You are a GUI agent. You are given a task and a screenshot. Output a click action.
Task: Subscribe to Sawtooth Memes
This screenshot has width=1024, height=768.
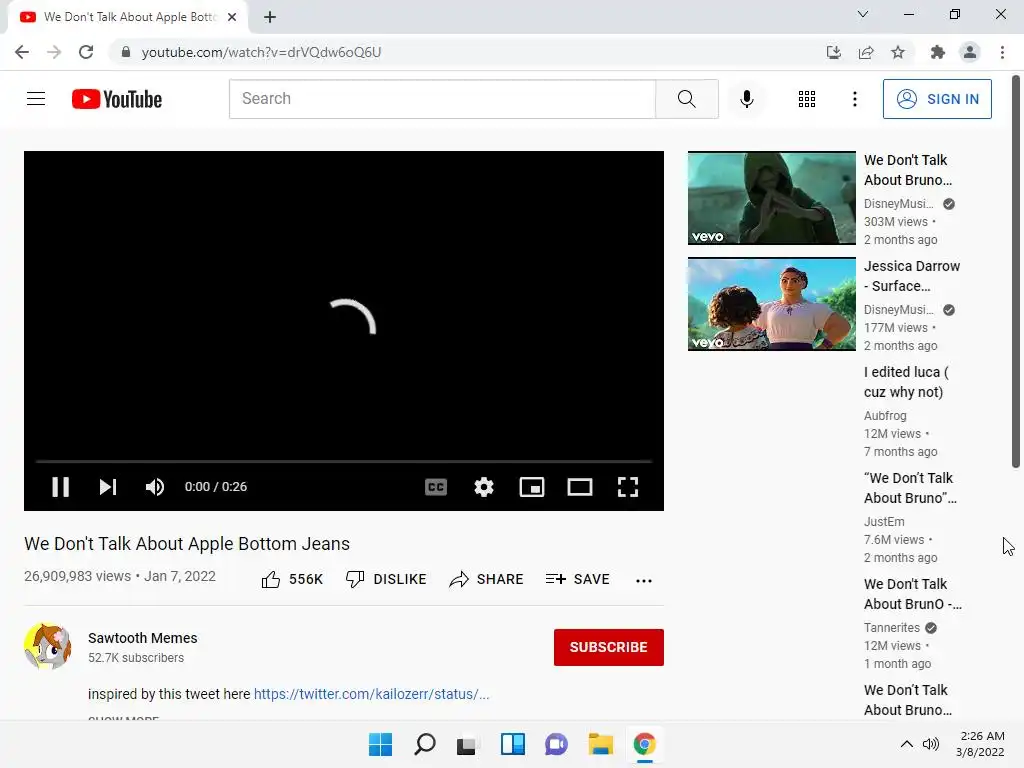609,647
